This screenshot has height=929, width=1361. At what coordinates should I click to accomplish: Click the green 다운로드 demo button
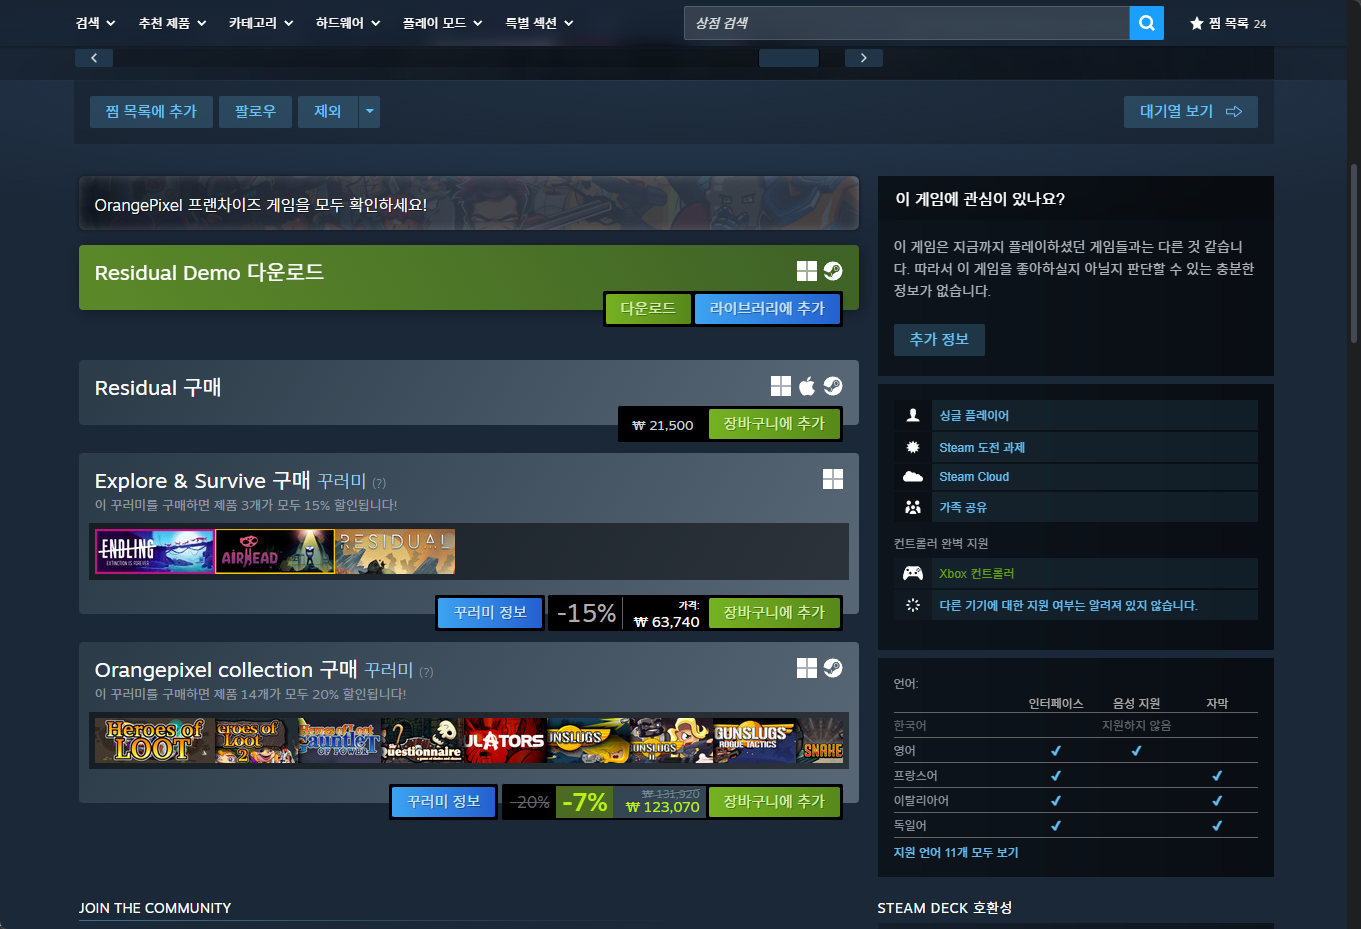point(648,308)
